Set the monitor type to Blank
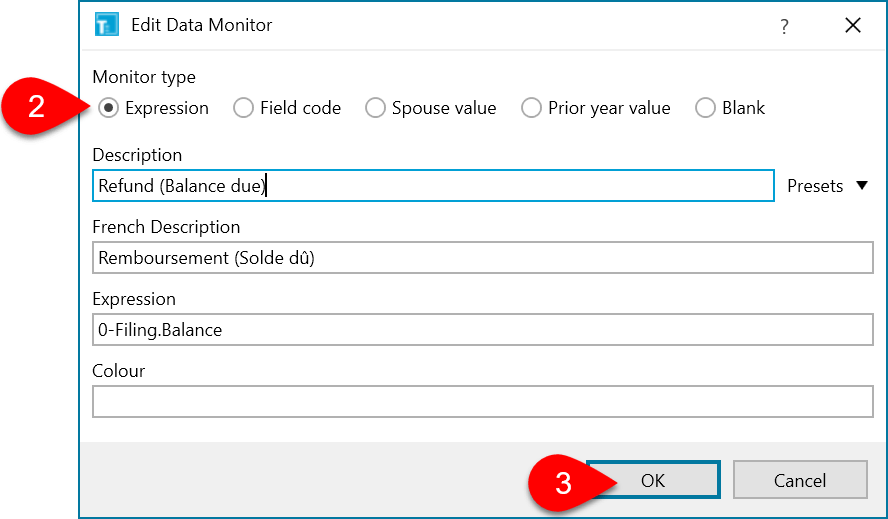 [706, 108]
